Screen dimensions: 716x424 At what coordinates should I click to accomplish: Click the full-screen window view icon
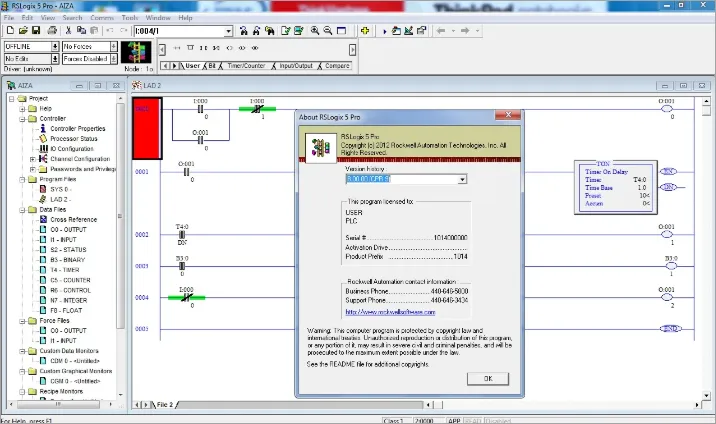tap(341, 31)
